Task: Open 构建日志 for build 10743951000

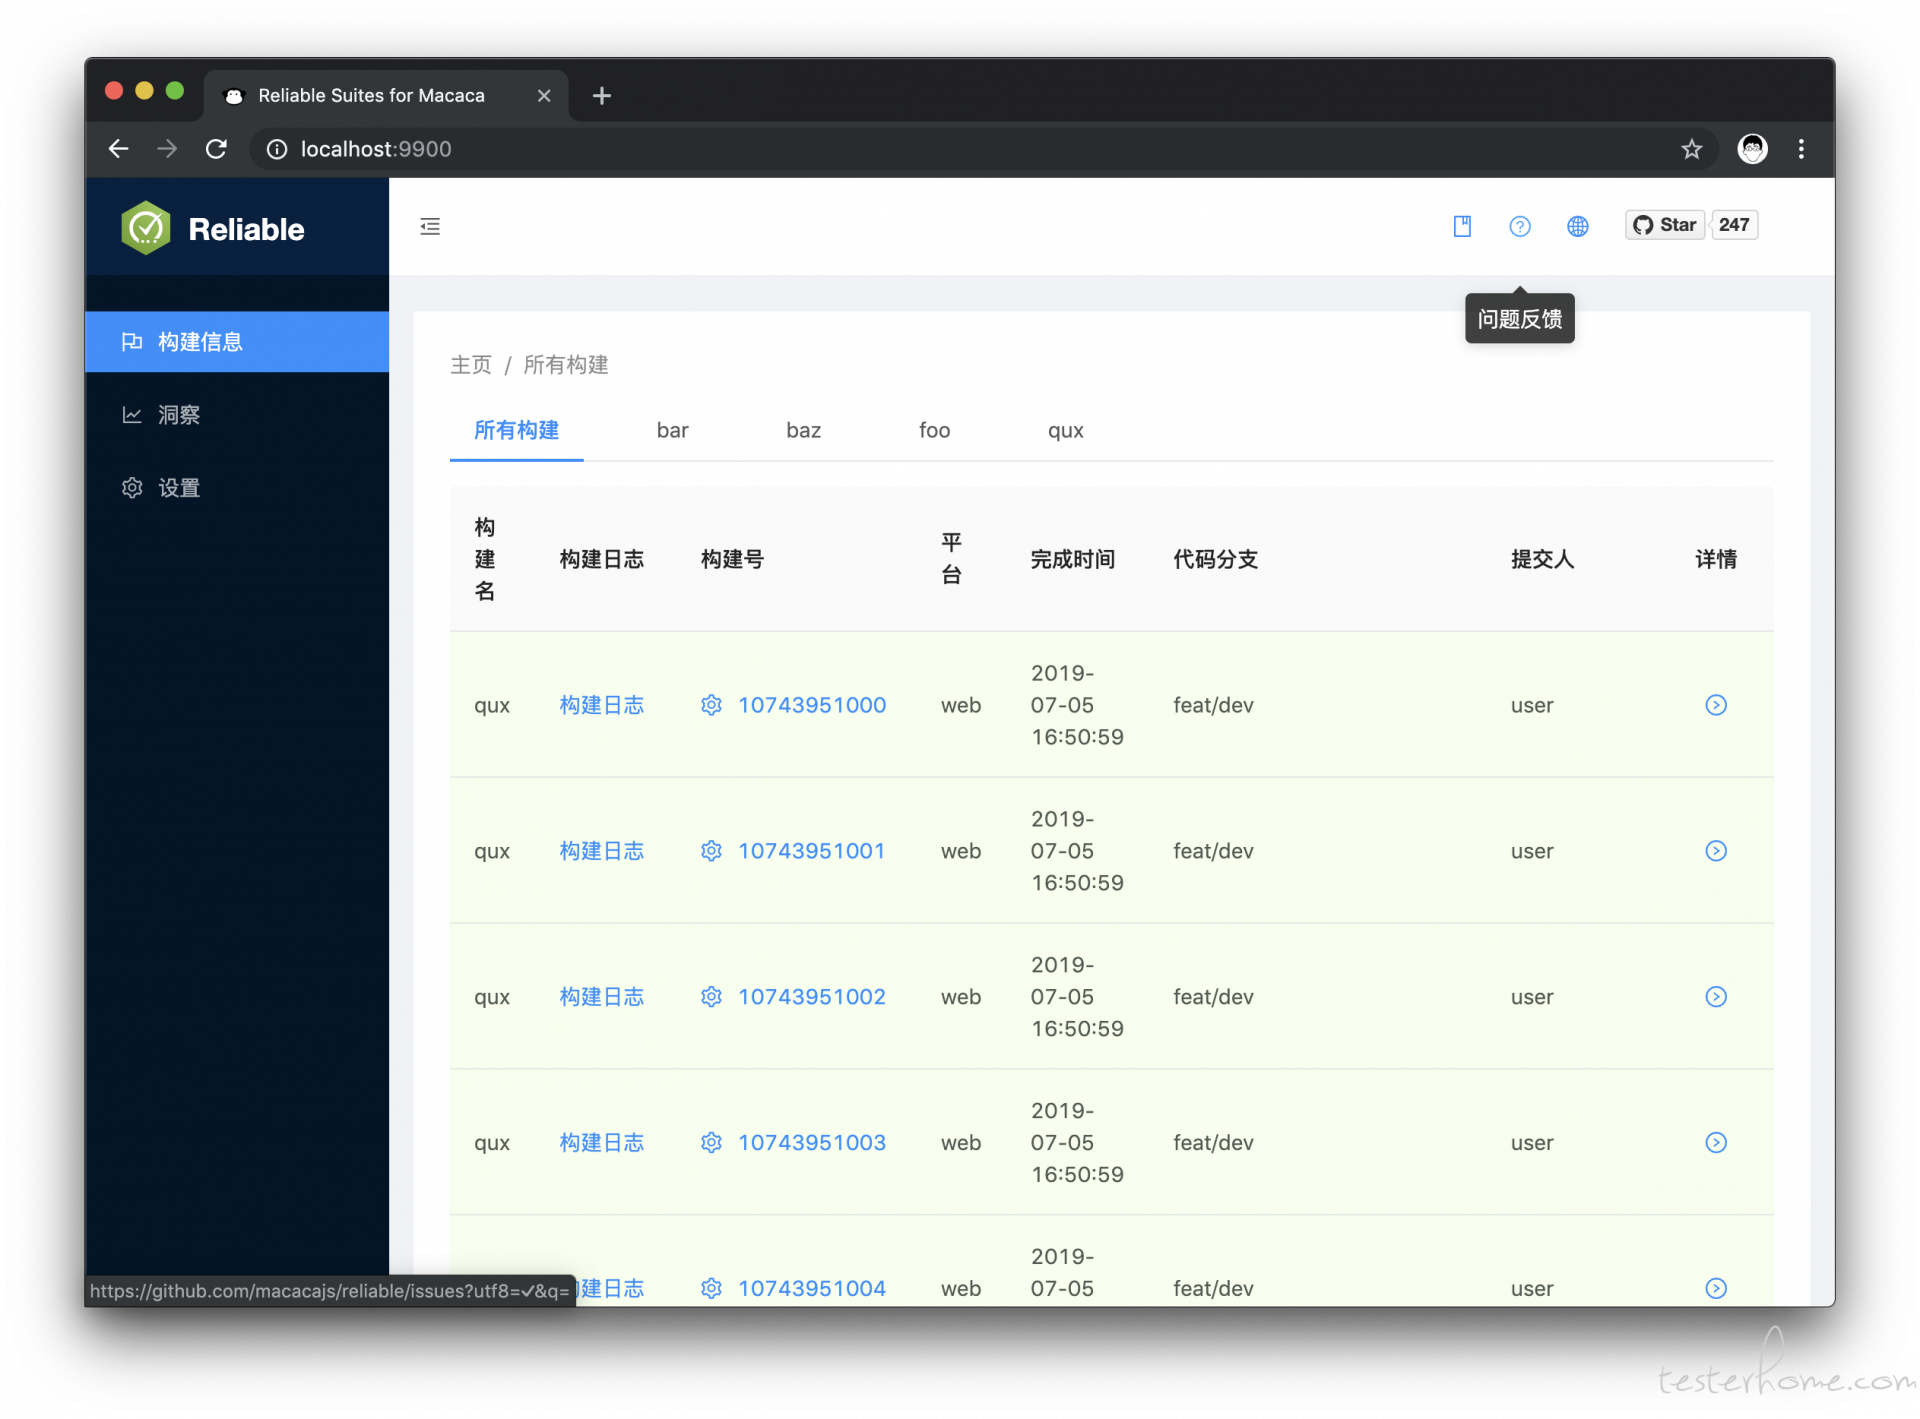Action: point(601,705)
